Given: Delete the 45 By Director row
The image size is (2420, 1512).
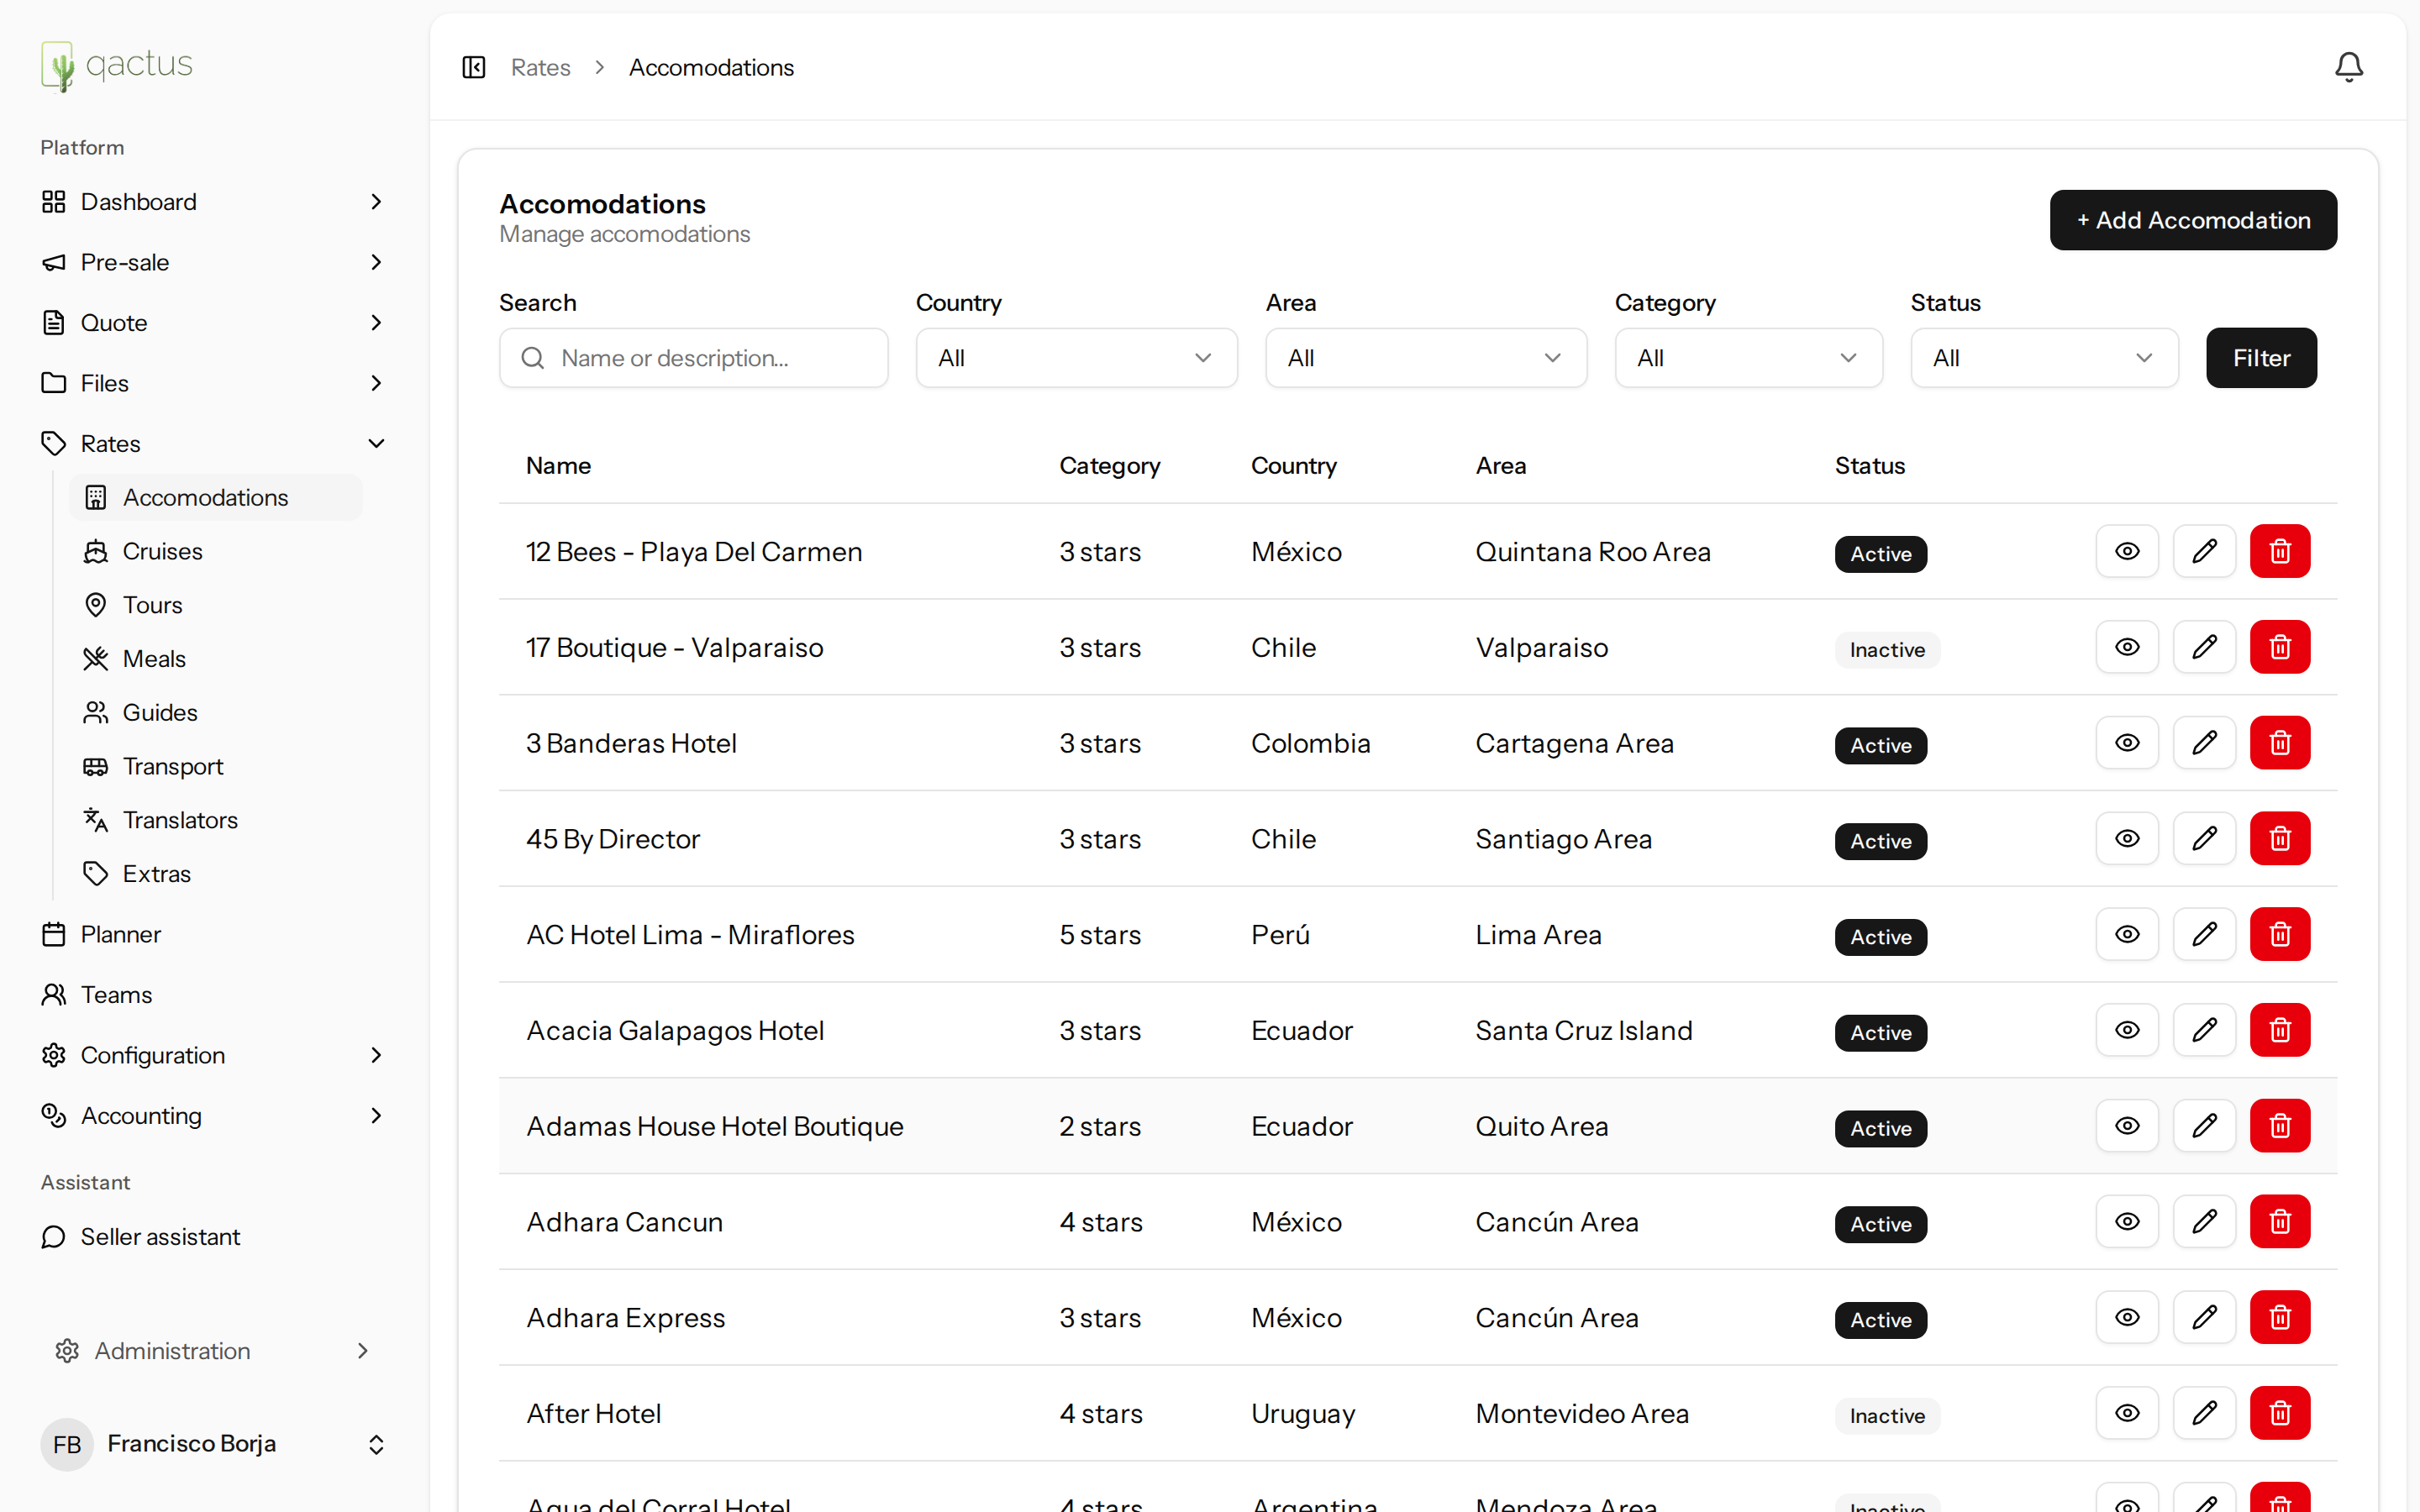Looking at the screenshot, I should pos(2280,838).
